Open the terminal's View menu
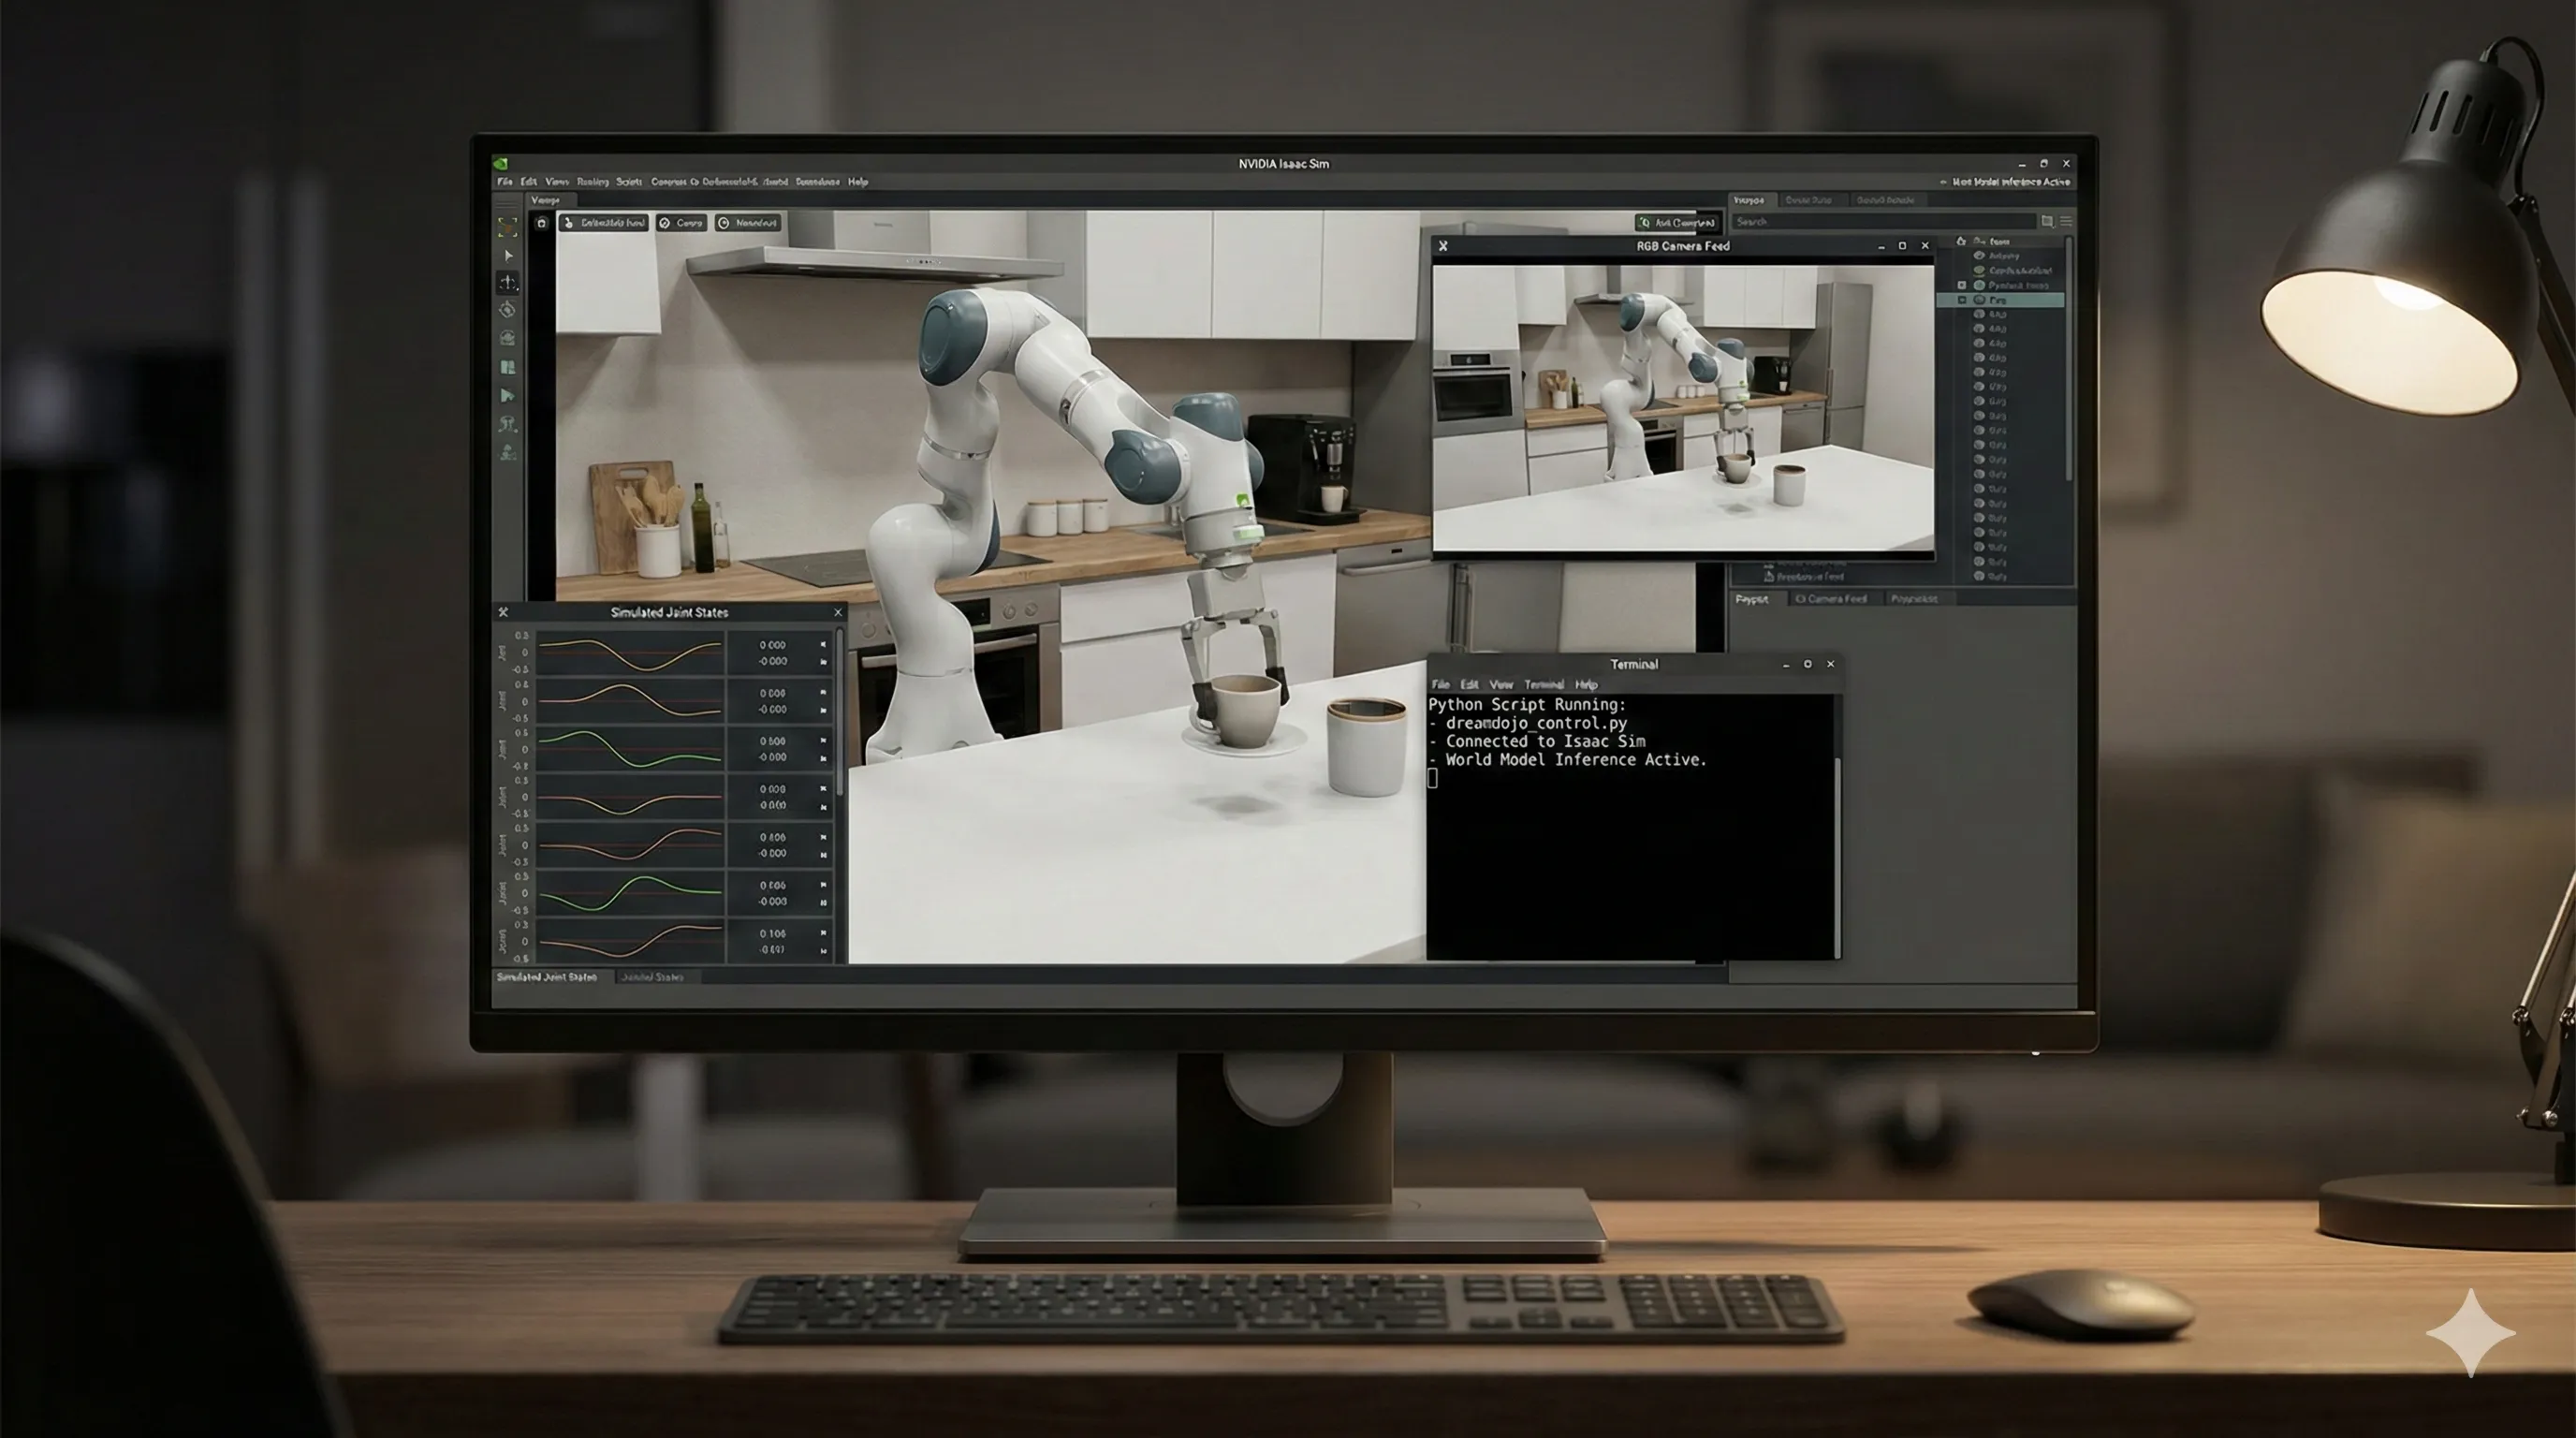 click(x=1501, y=685)
